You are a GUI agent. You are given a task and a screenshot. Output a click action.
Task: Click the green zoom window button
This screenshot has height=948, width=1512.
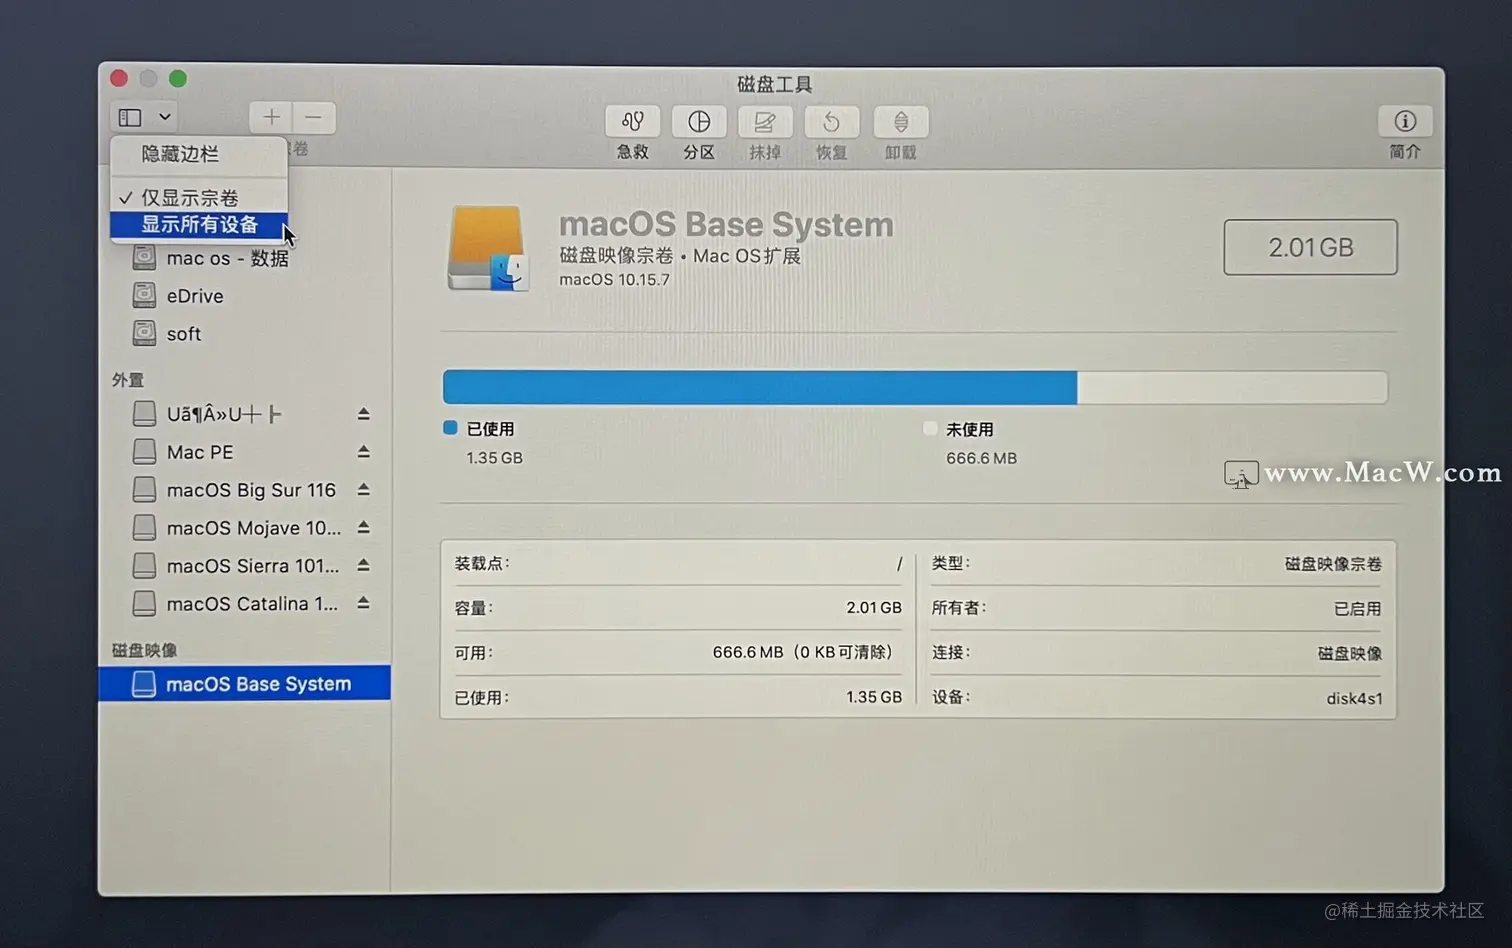pyautogui.click(x=178, y=78)
